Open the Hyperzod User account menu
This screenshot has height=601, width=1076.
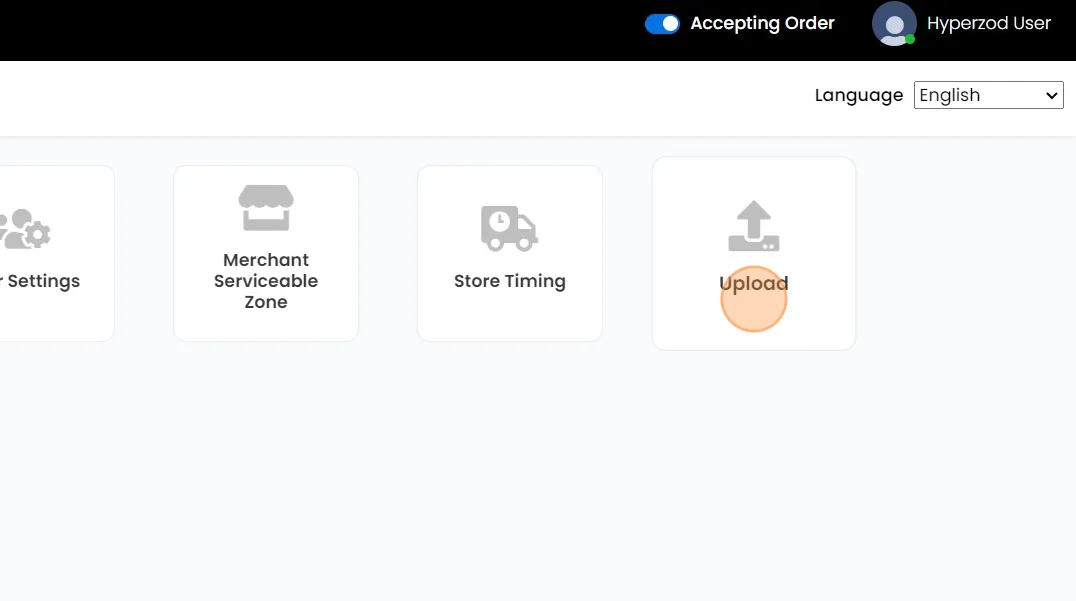point(988,23)
